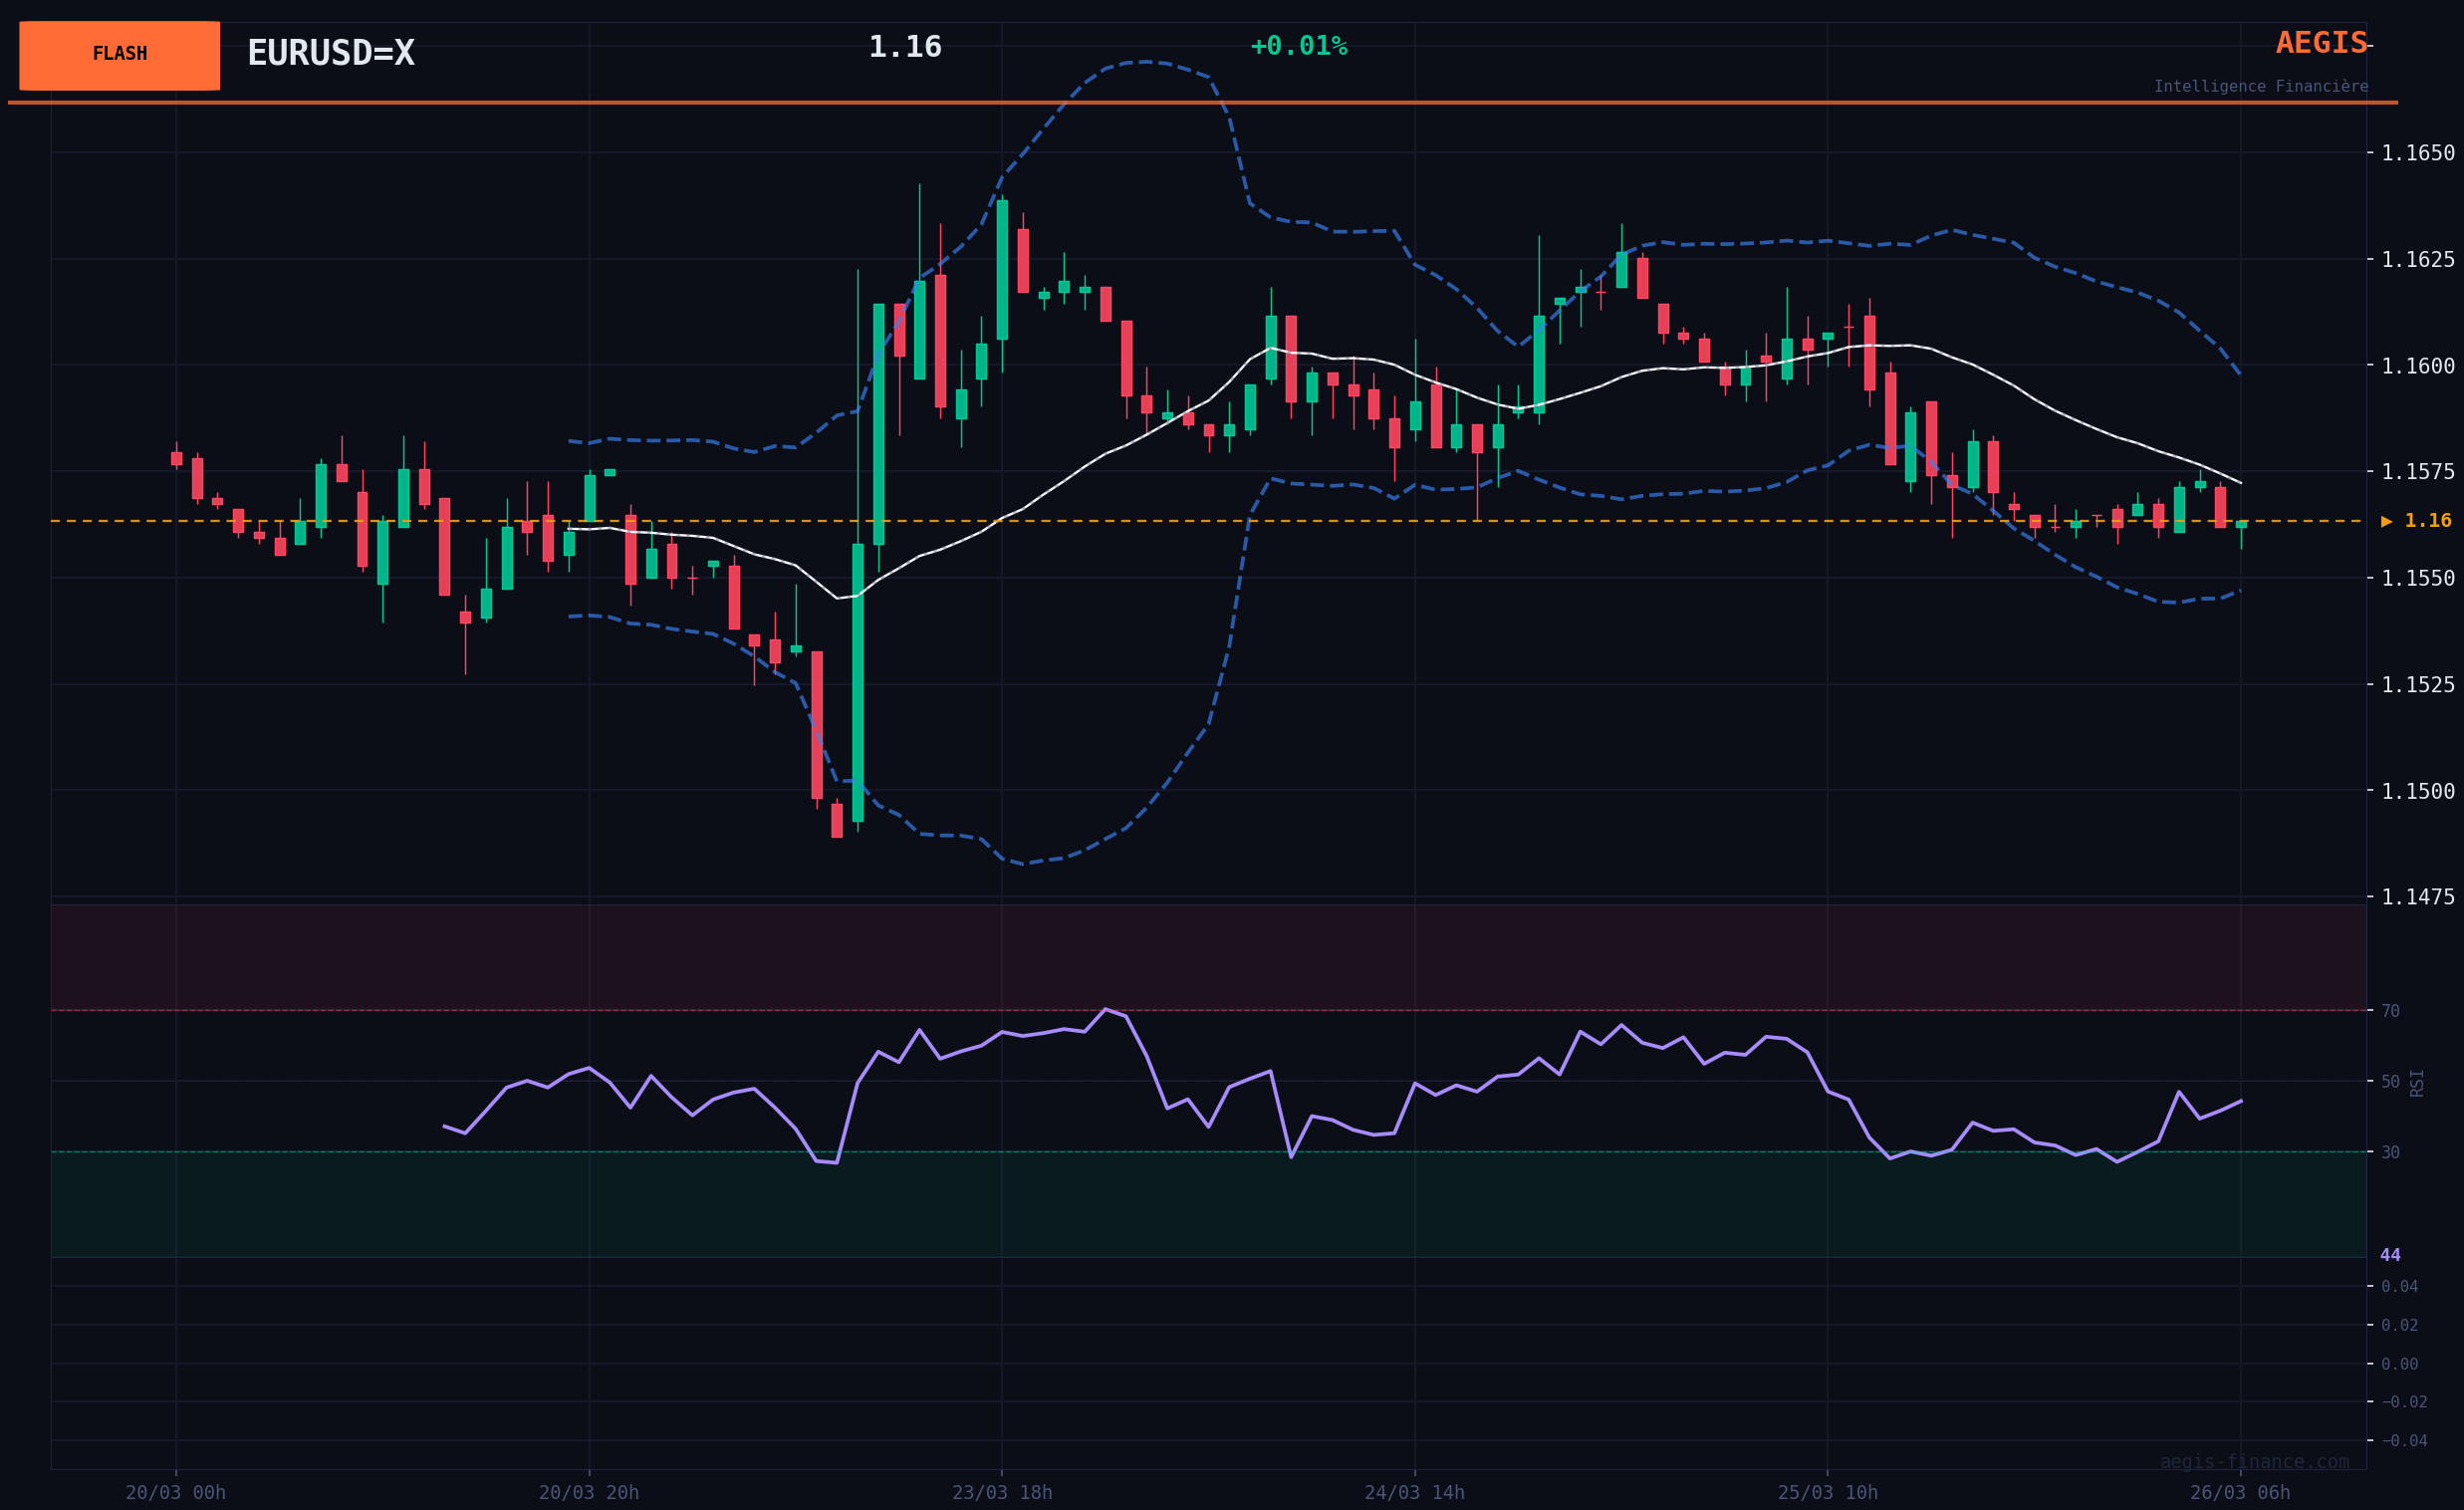Click the 26/03 06h time label

click(x=2239, y=1492)
